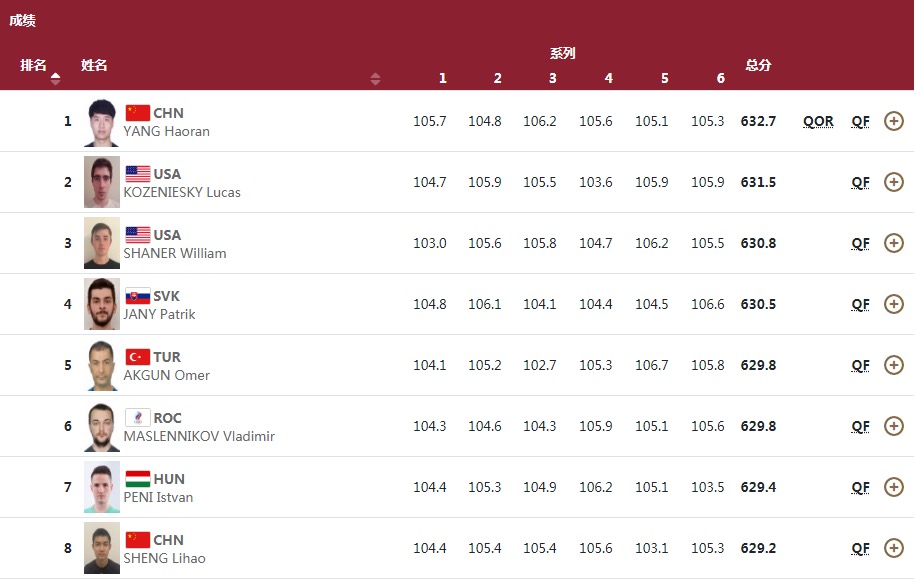Sort by name column arrows
This screenshot has width=916, height=579.
375,78
